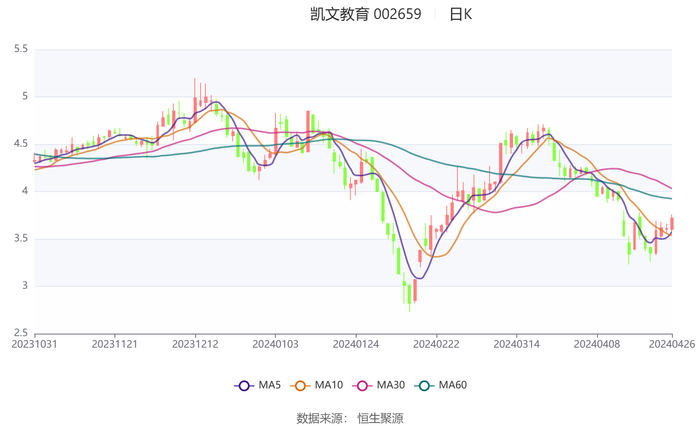Image resolution: width=700 pixels, height=426 pixels.
Task: Click the teal MA60 legend marker
Action: click(424, 385)
